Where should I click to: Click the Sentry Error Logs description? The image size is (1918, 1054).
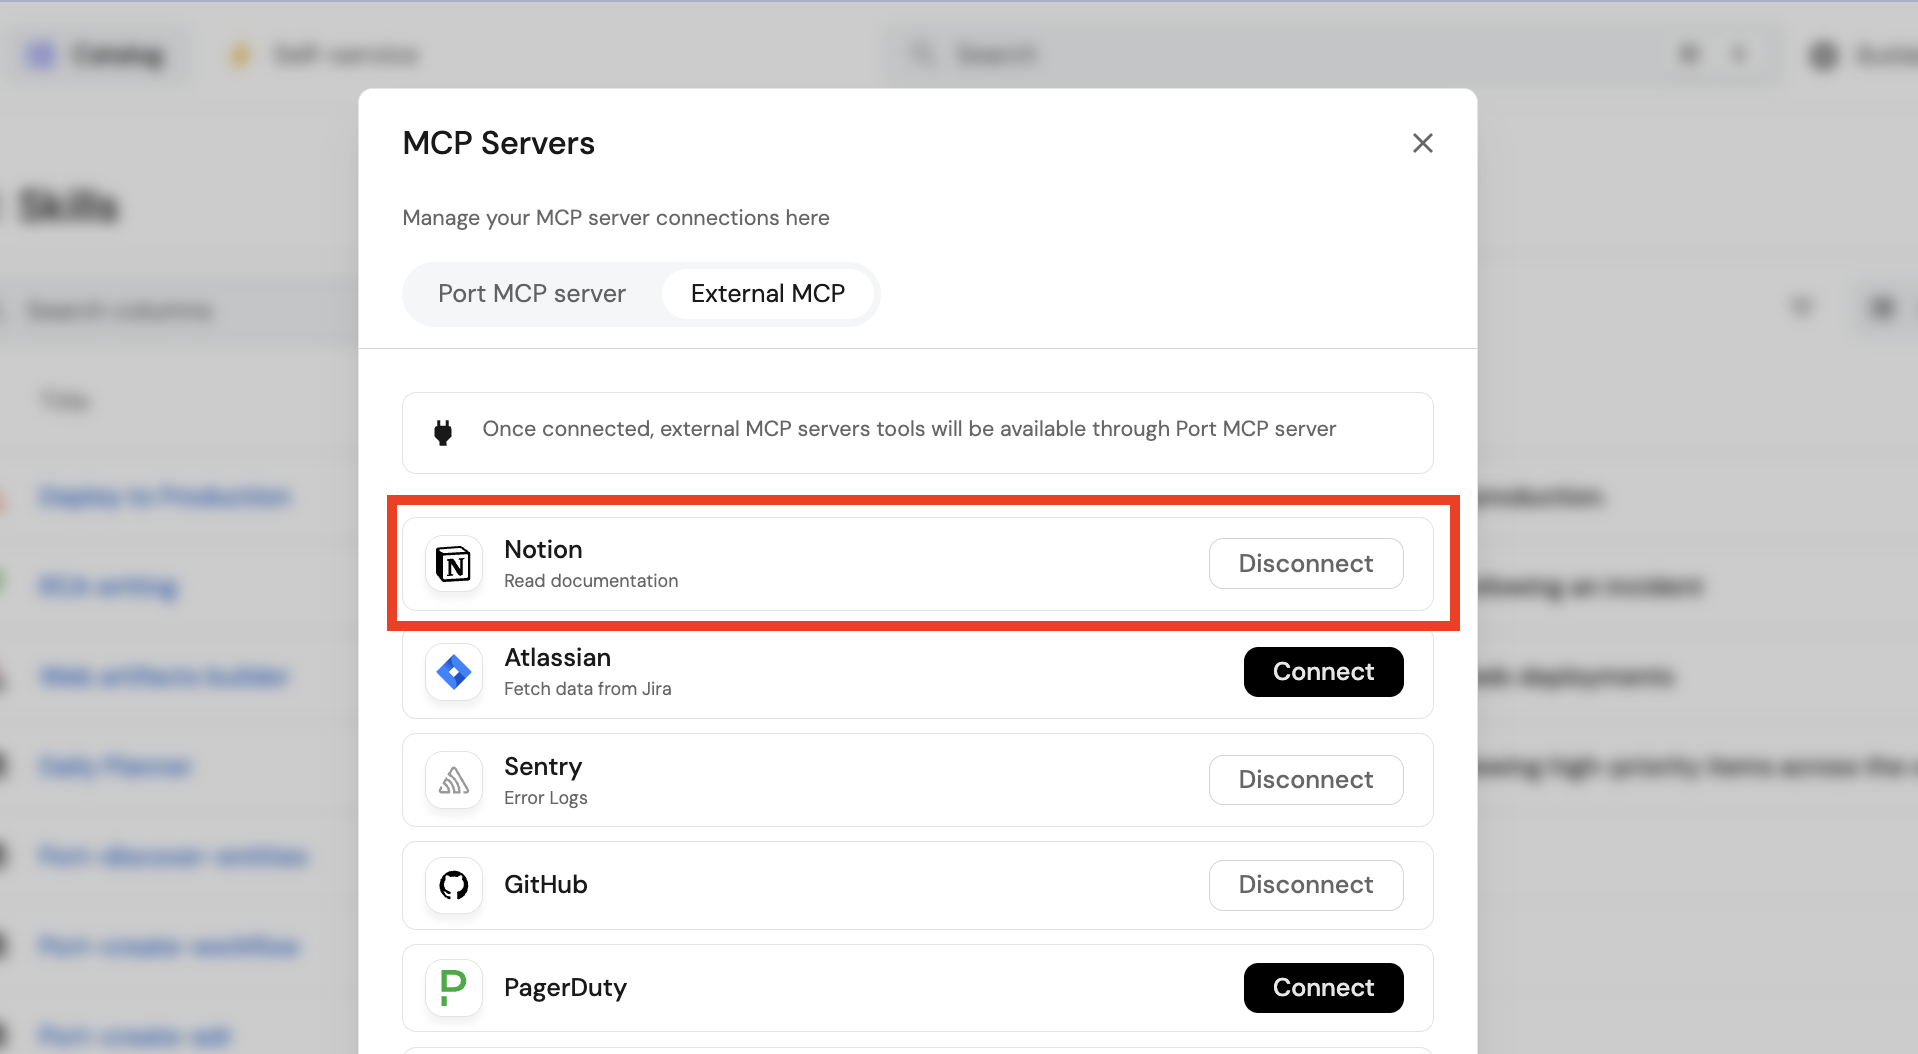(x=545, y=798)
